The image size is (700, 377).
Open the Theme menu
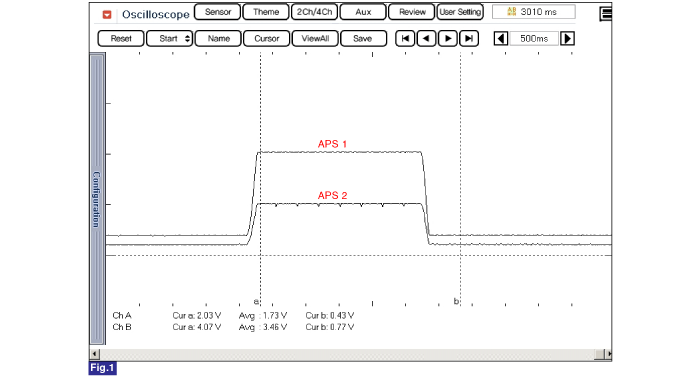pos(266,12)
